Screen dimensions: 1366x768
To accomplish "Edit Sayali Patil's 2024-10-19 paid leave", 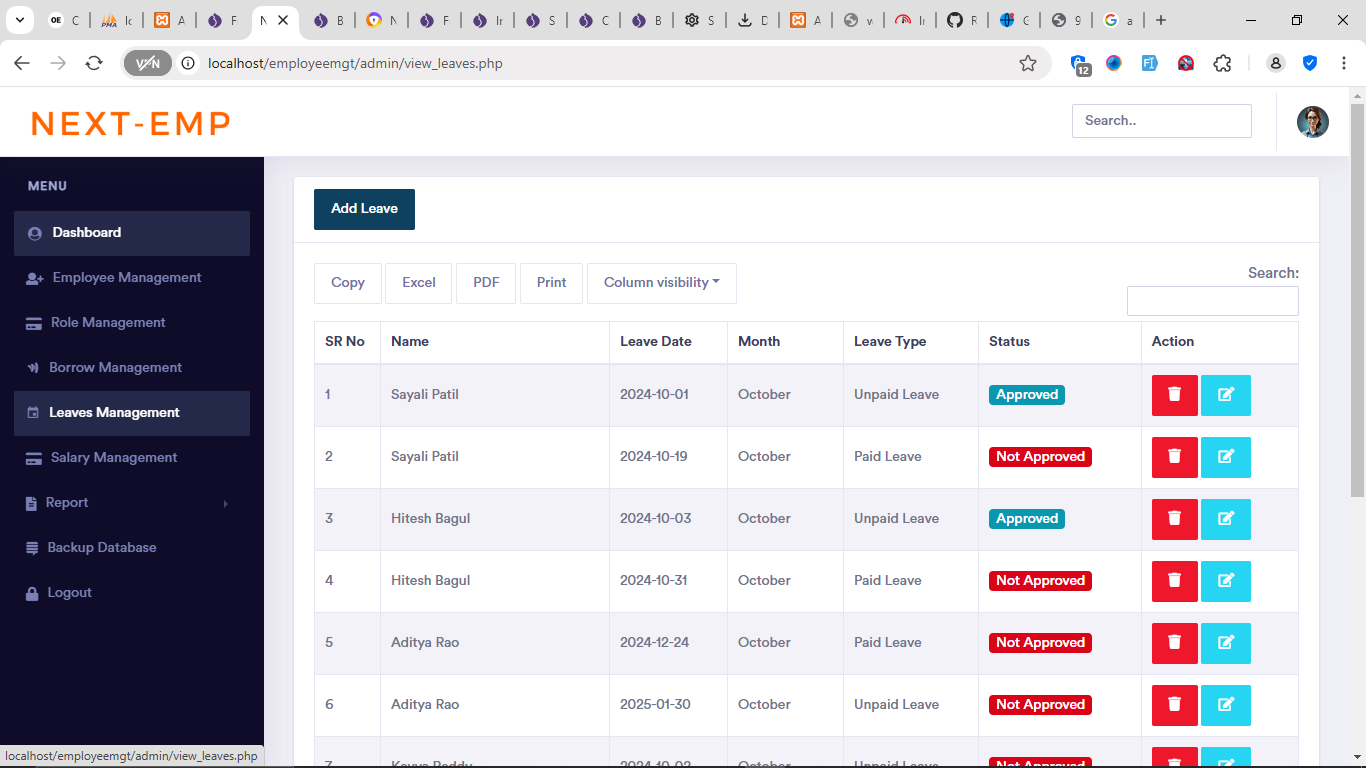I will pos(1225,457).
